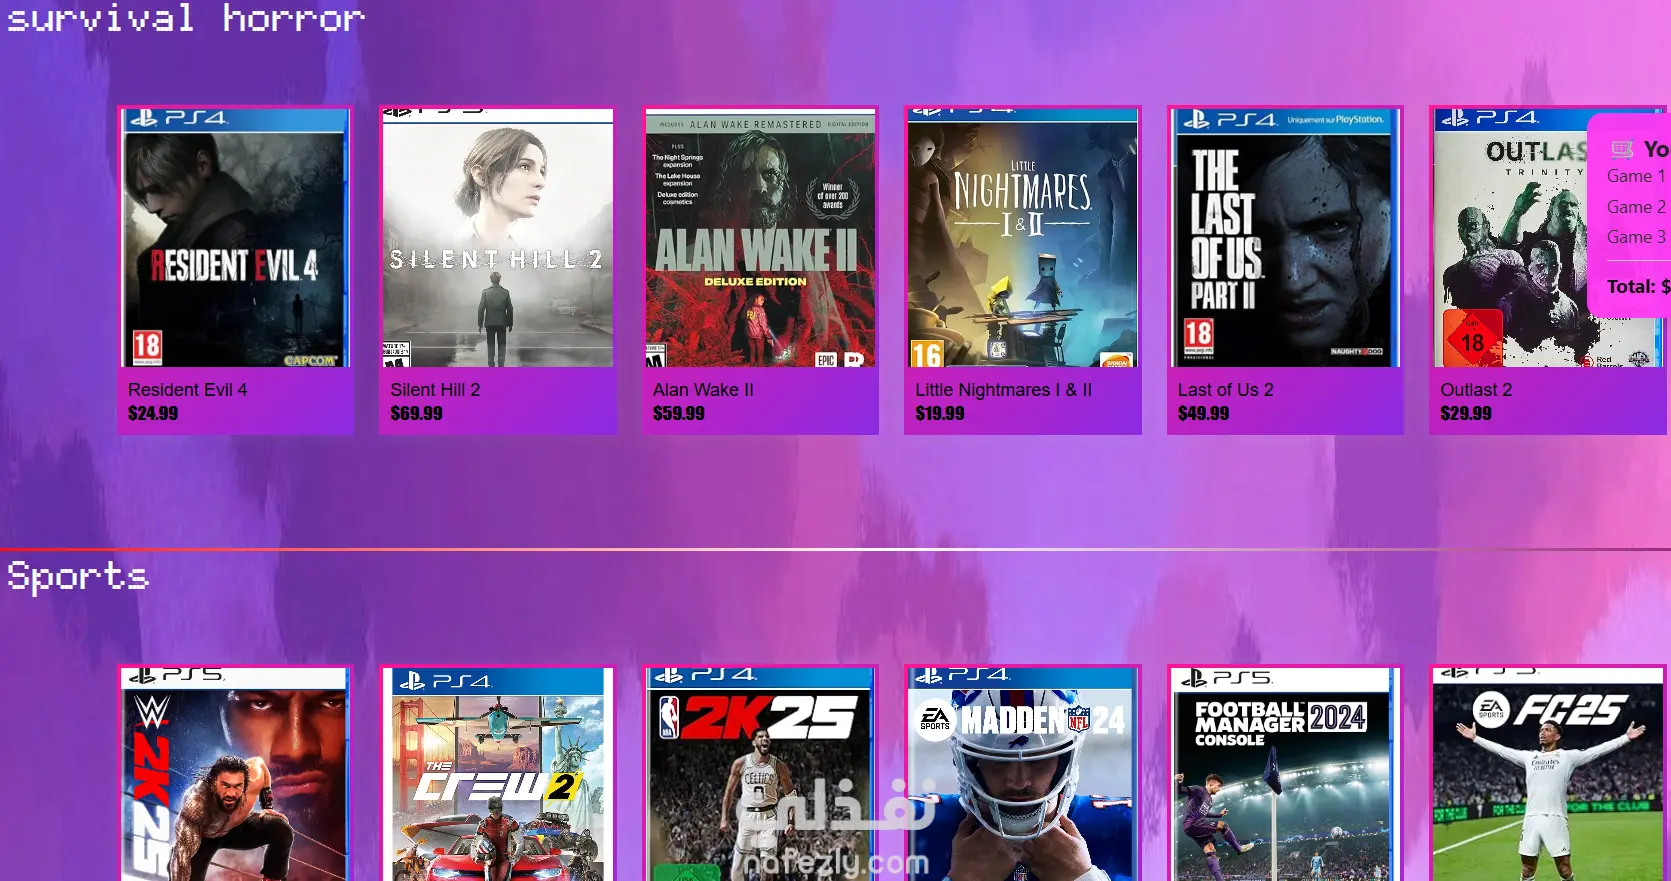Choose the Little Nightmares I & II cover
Viewport: 1671px width, 881px height.
[x=1023, y=238]
